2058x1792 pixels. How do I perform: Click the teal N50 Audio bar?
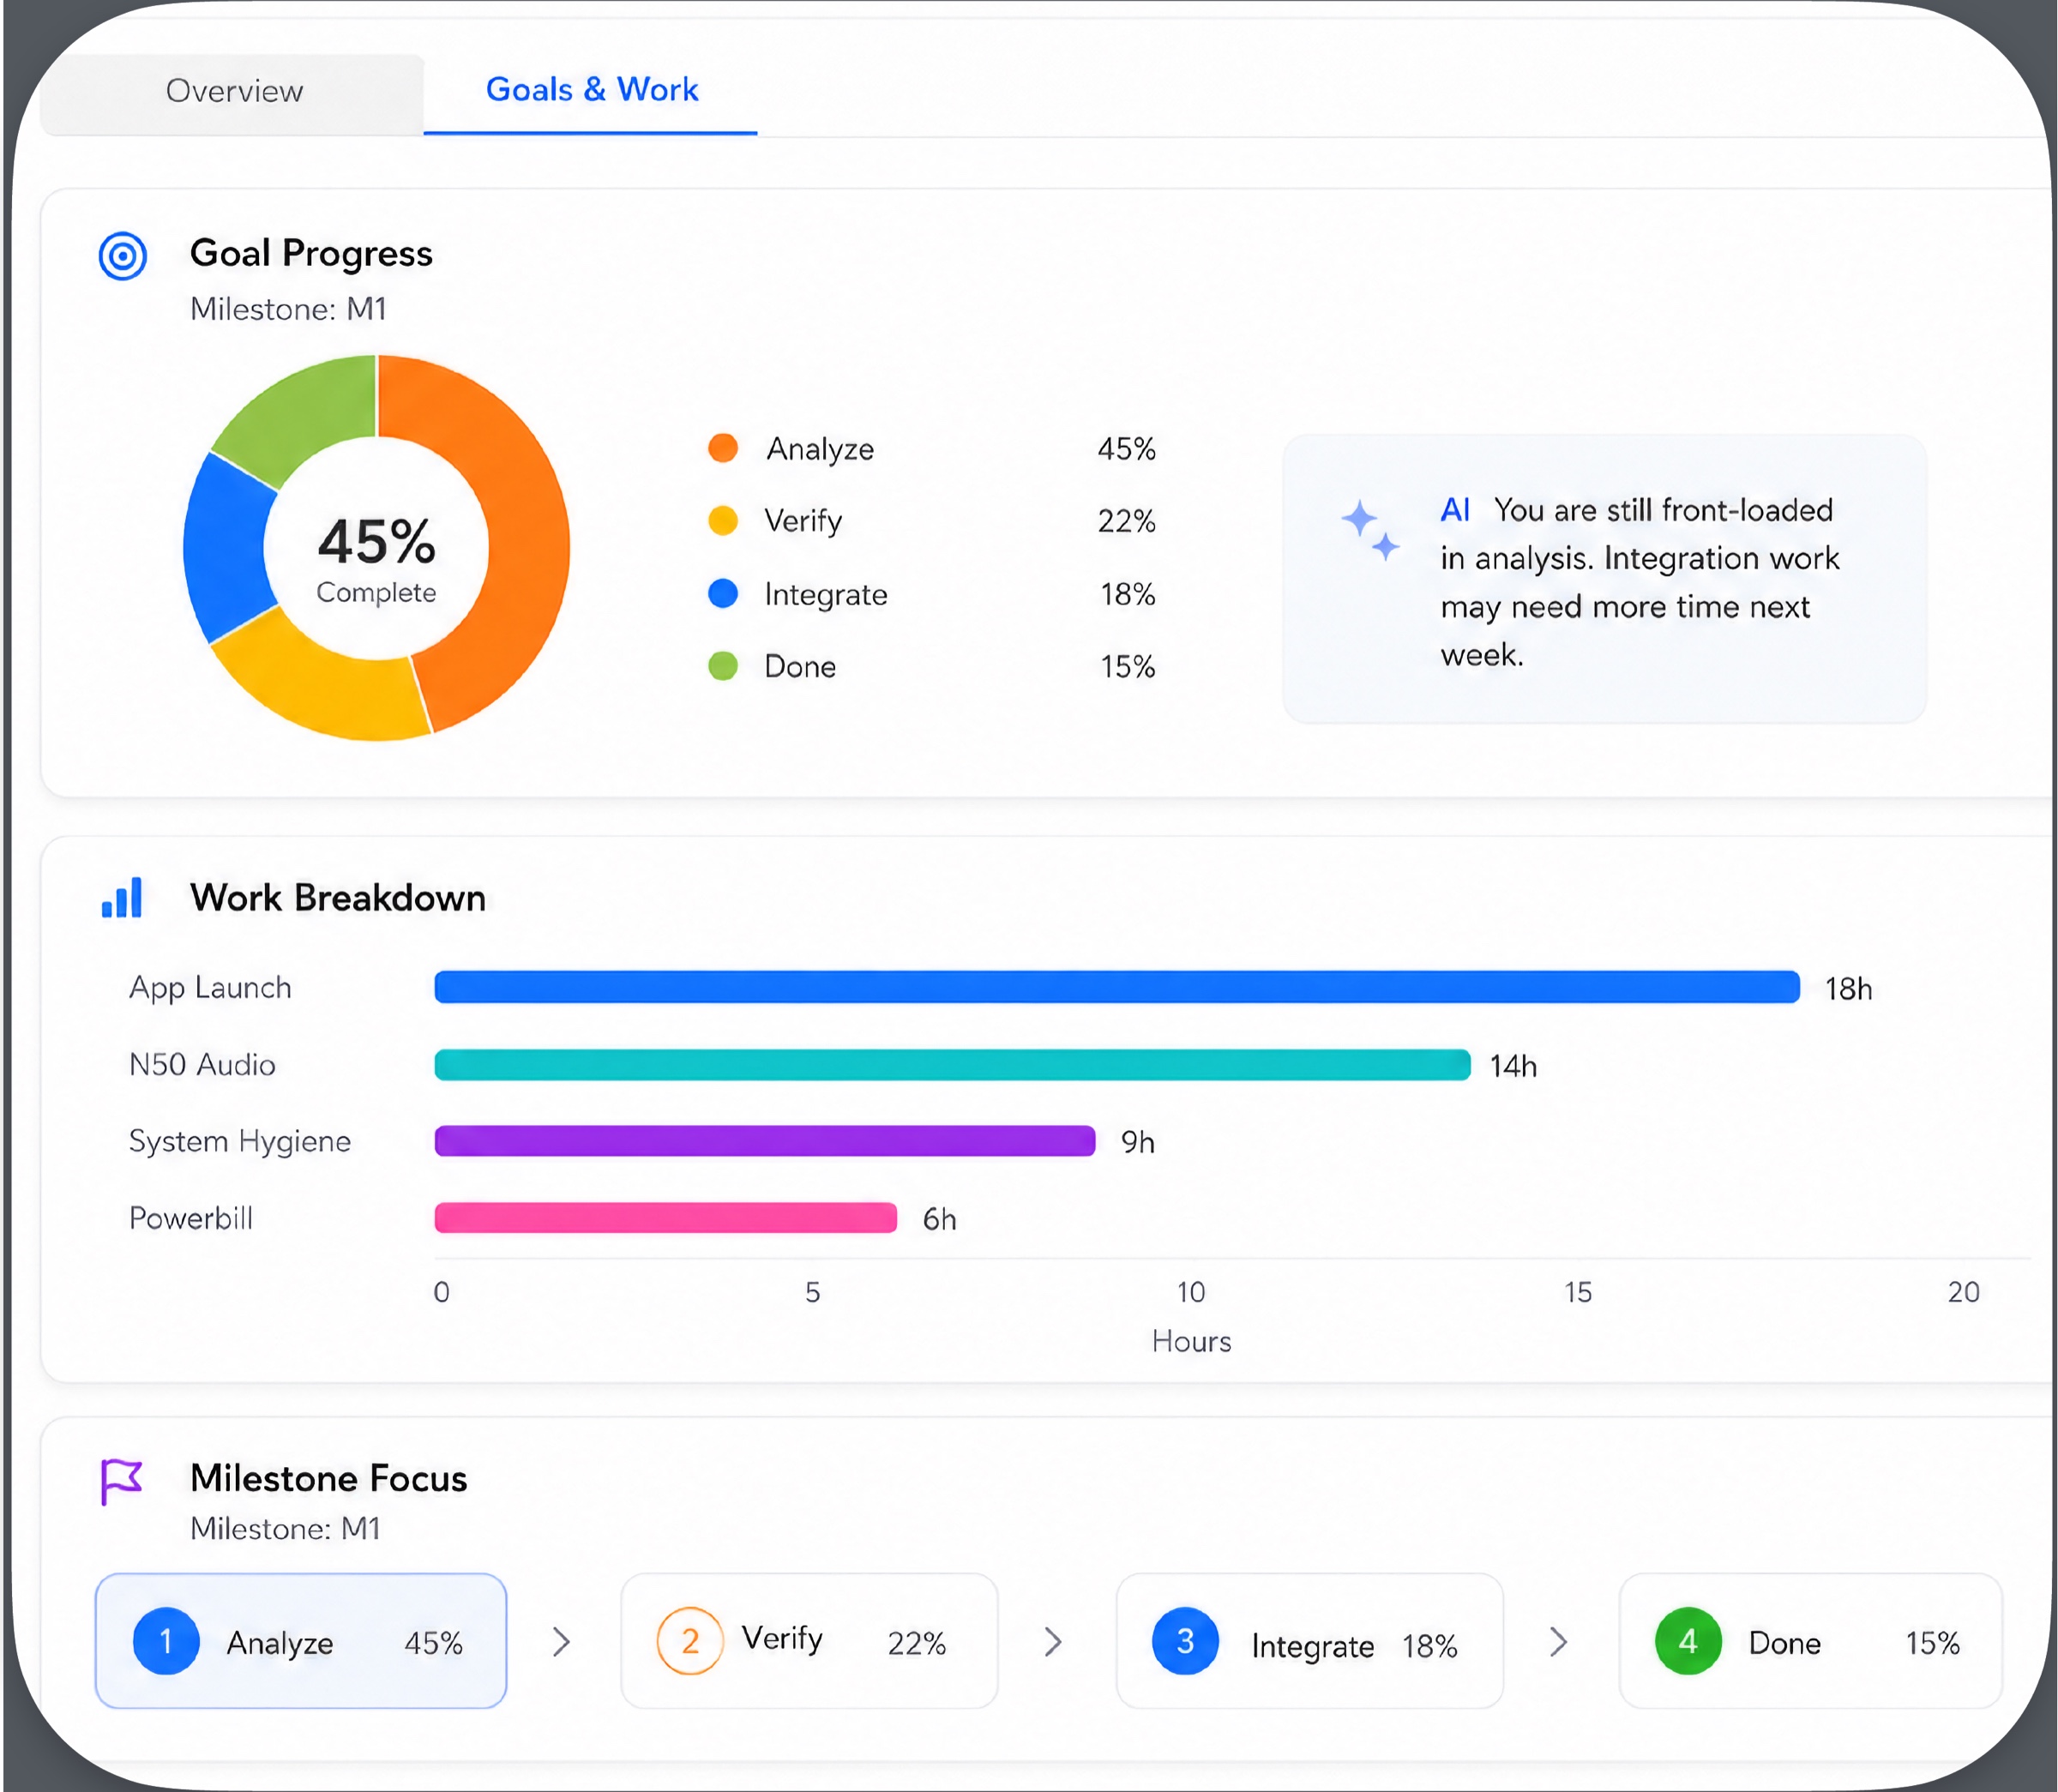pyautogui.click(x=952, y=1064)
